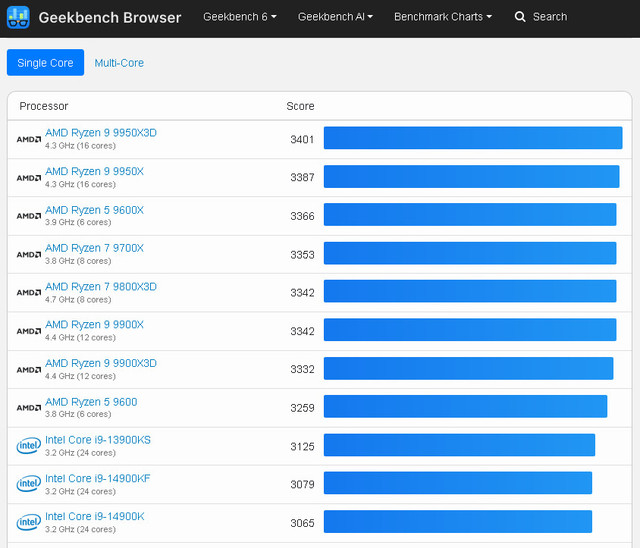Click AMD logo beside Ryzen 9 9950X3D

29,140
